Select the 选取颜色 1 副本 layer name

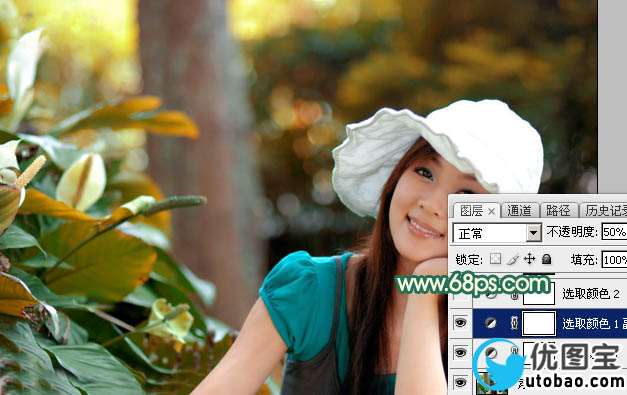(594, 323)
